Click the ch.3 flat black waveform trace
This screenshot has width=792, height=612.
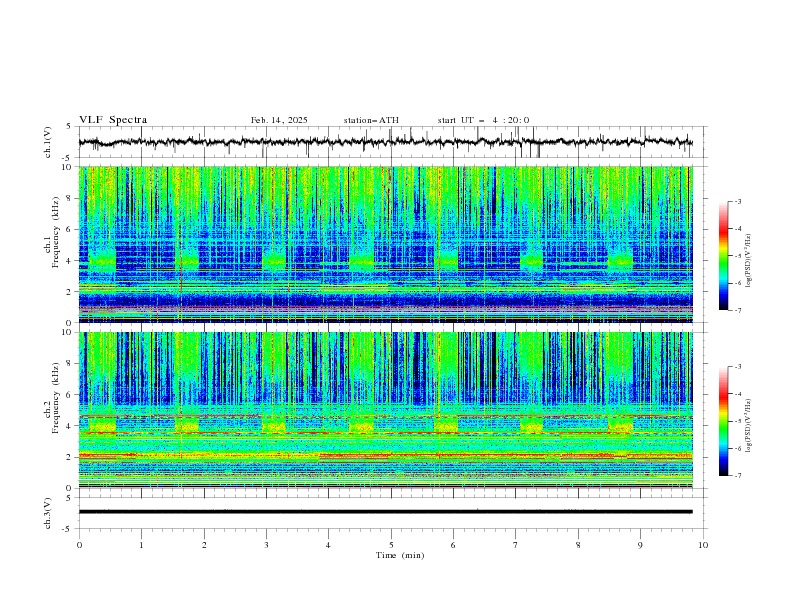pyautogui.click(x=385, y=512)
